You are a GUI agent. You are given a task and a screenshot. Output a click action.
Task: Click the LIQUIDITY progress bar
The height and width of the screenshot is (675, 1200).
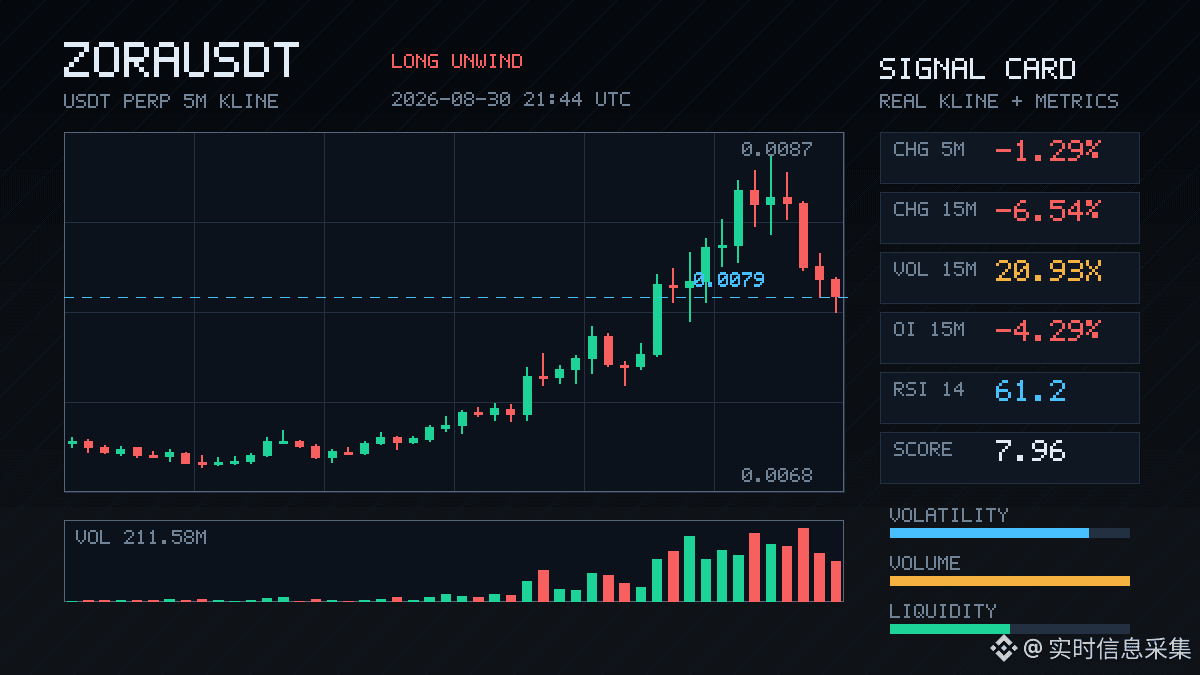click(1010, 629)
